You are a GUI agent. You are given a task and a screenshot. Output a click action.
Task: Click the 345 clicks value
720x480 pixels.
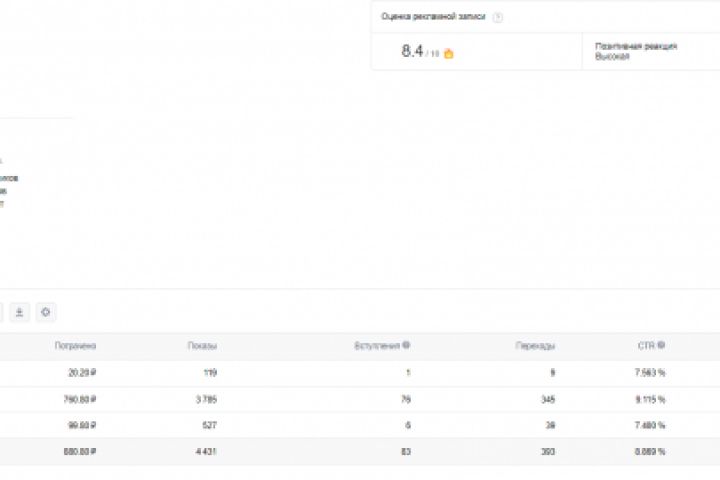[x=547, y=398]
